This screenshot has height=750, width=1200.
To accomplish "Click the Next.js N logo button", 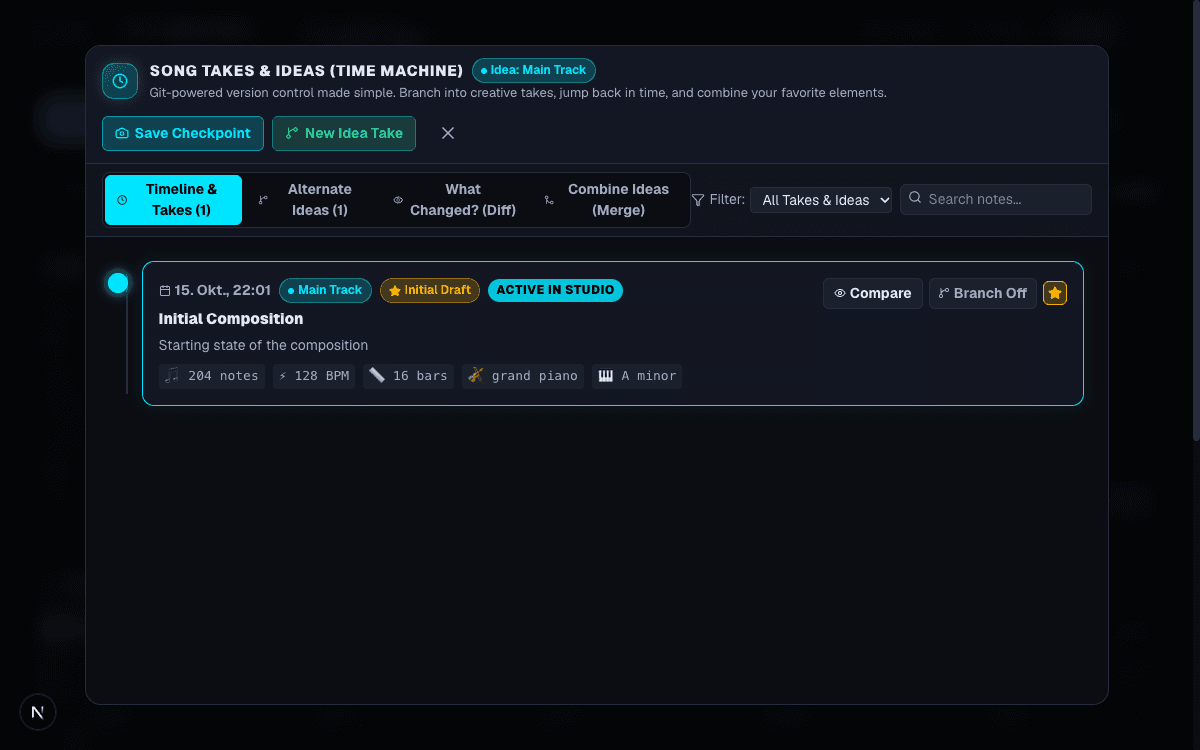I will coord(38,712).
